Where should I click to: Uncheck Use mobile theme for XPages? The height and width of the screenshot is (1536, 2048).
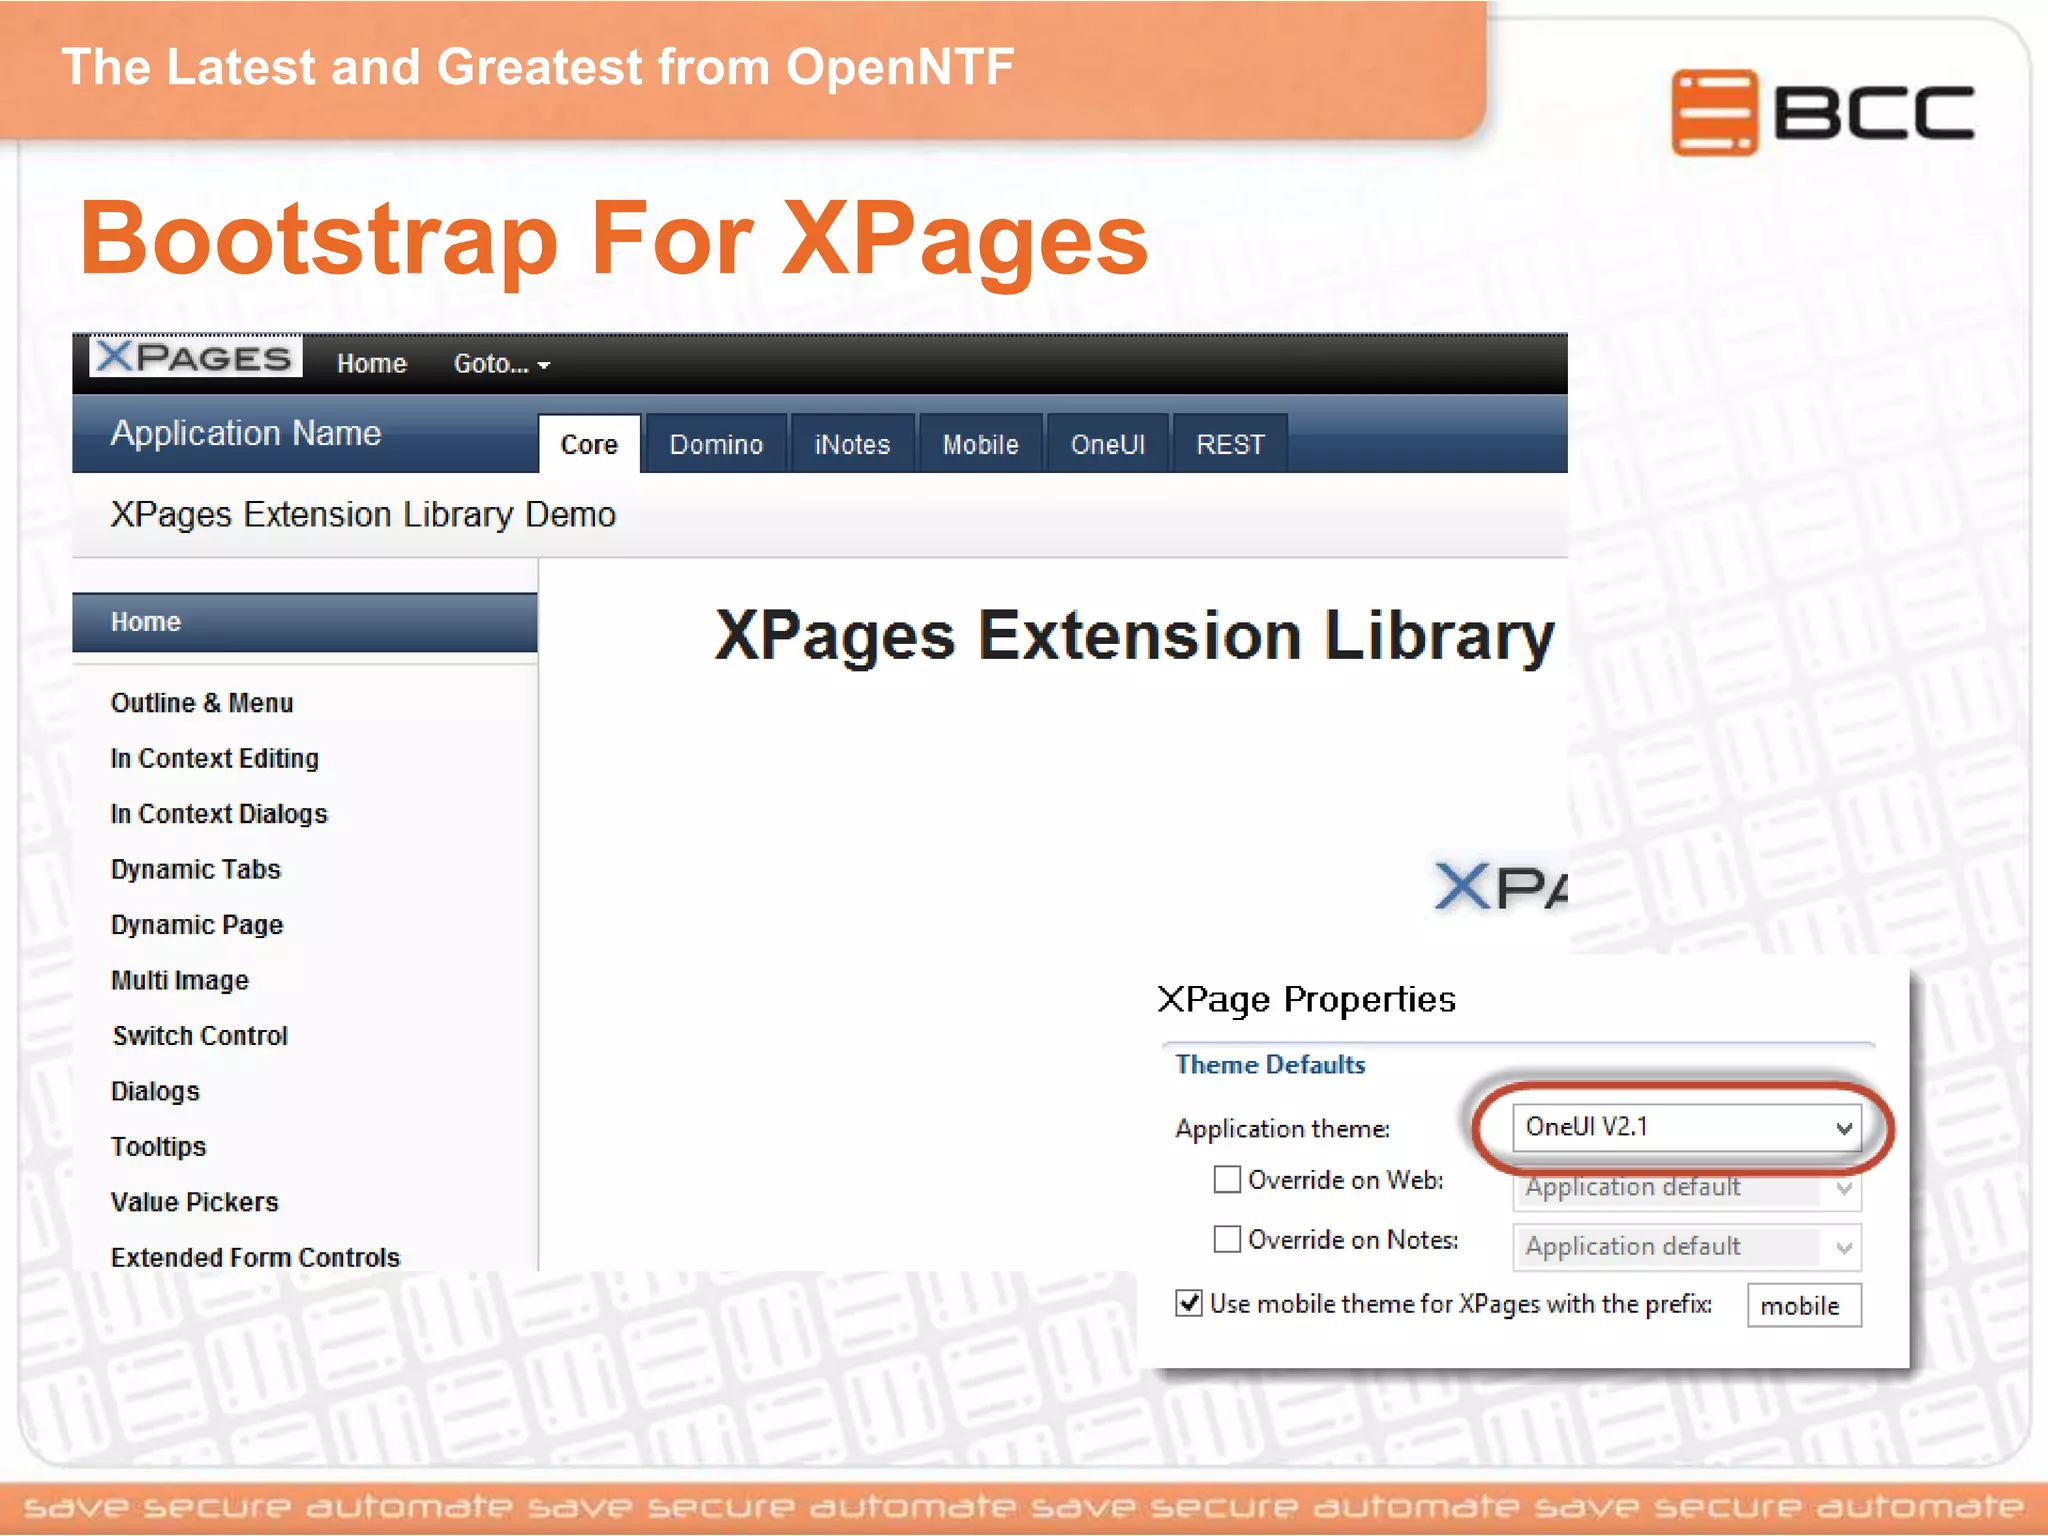(x=1189, y=1304)
